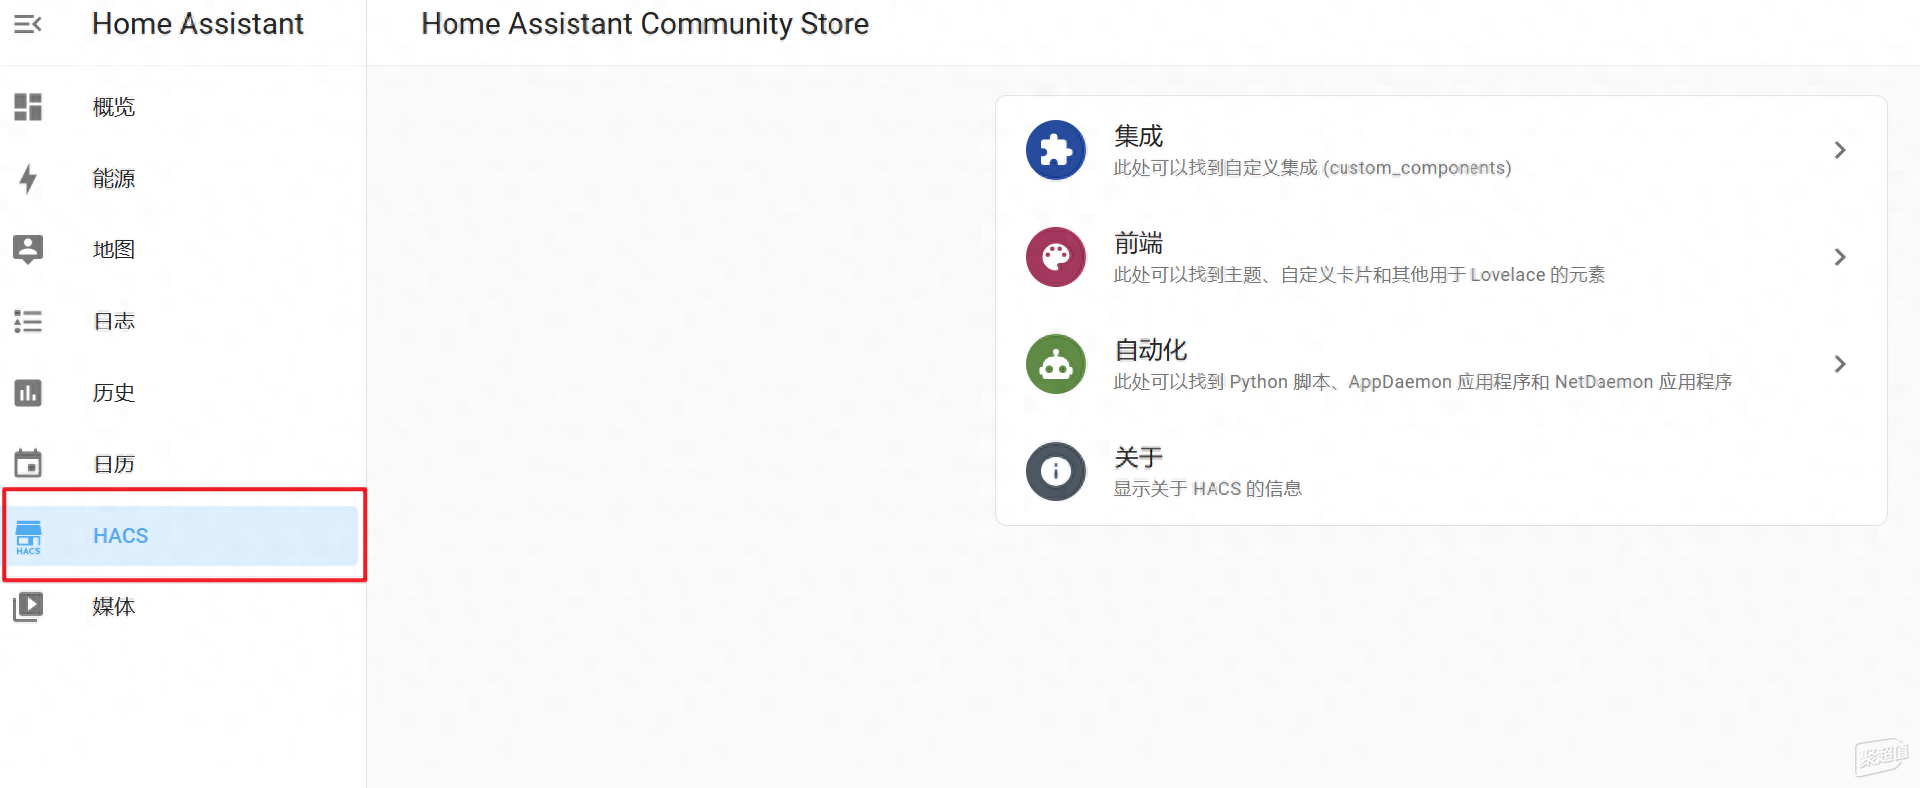
Task: Click the red palette 前端 icon
Action: pyautogui.click(x=1056, y=257)
